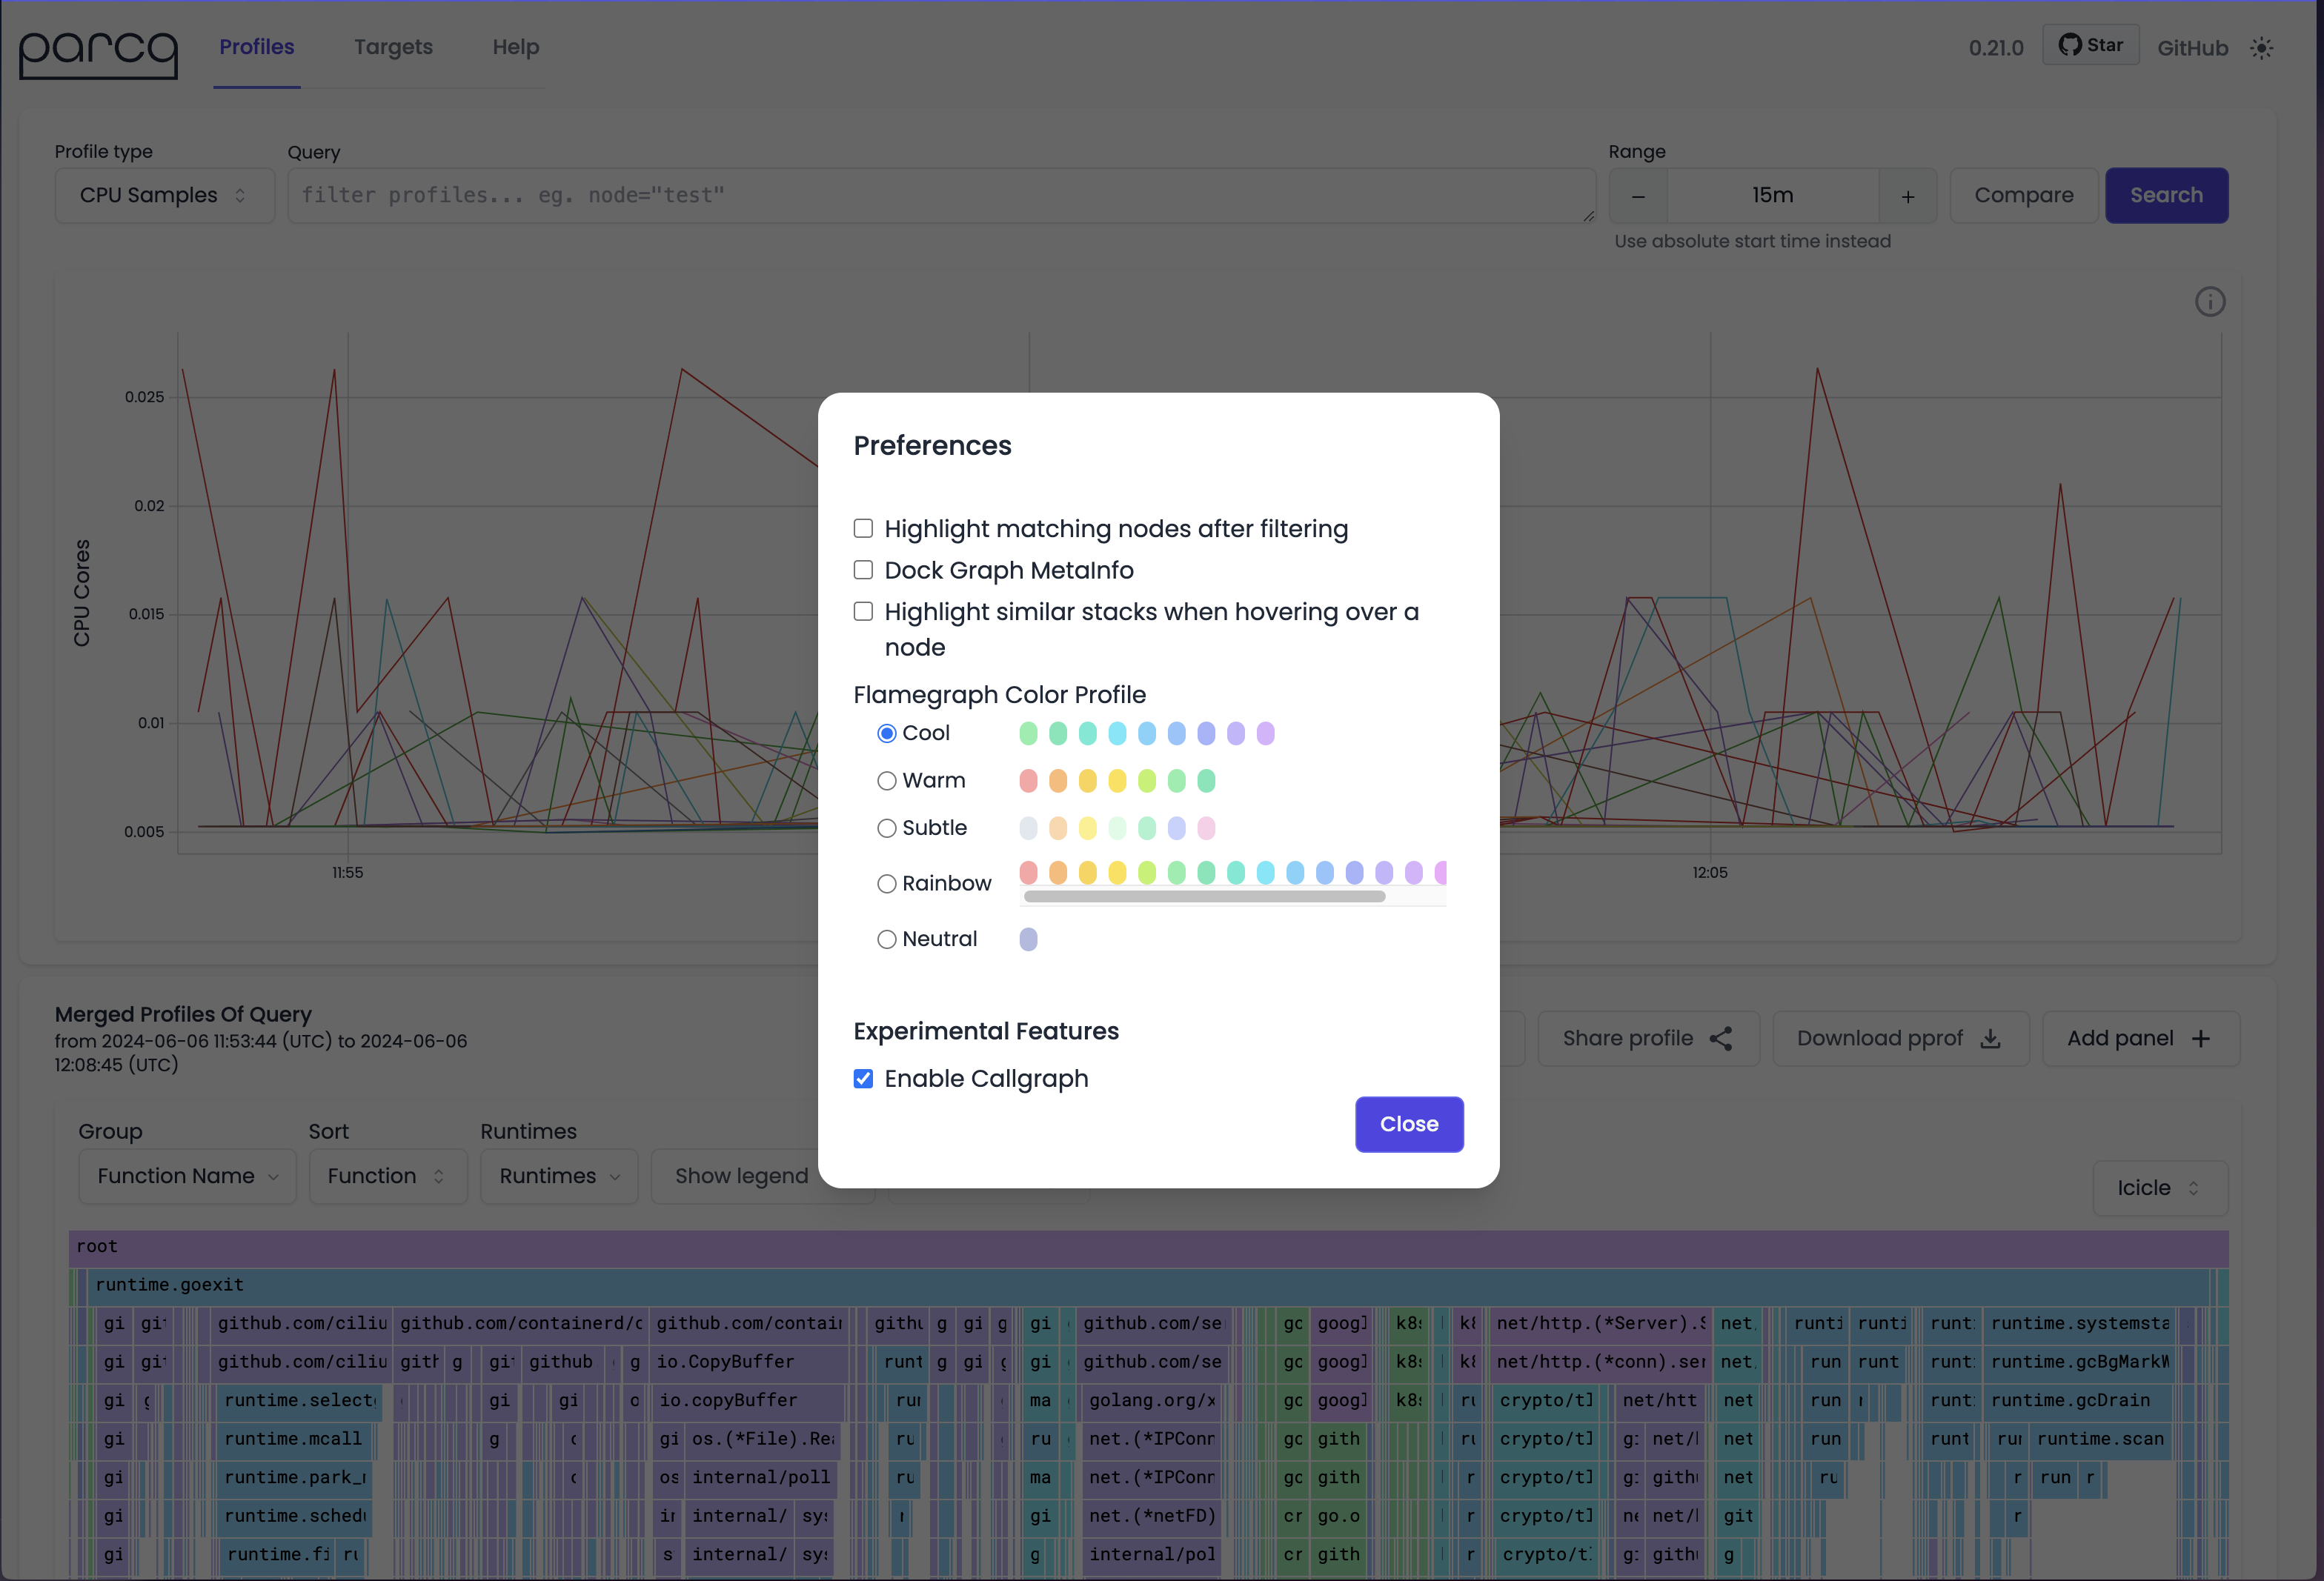Open the Help tab
The height and width of the screenshot is (1581, 2324).
pyautogui.click(x=515, y=47)
